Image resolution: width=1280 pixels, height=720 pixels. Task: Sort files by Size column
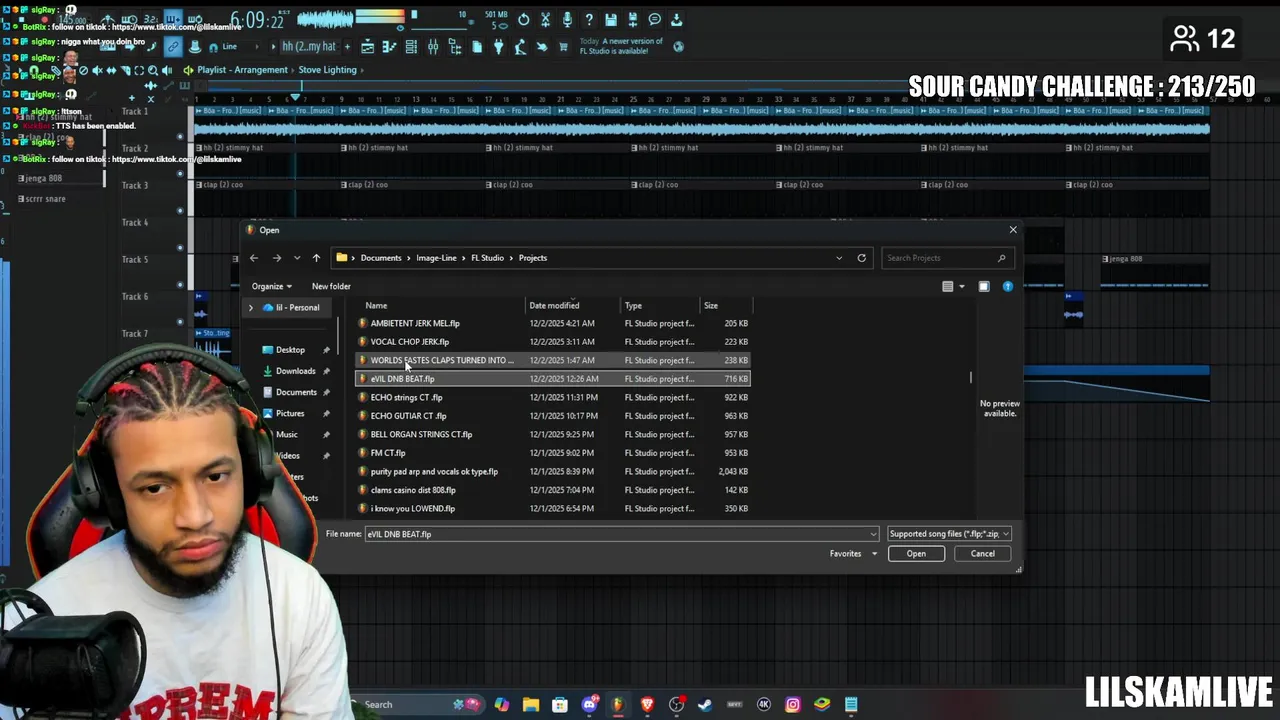pos(711,306)
